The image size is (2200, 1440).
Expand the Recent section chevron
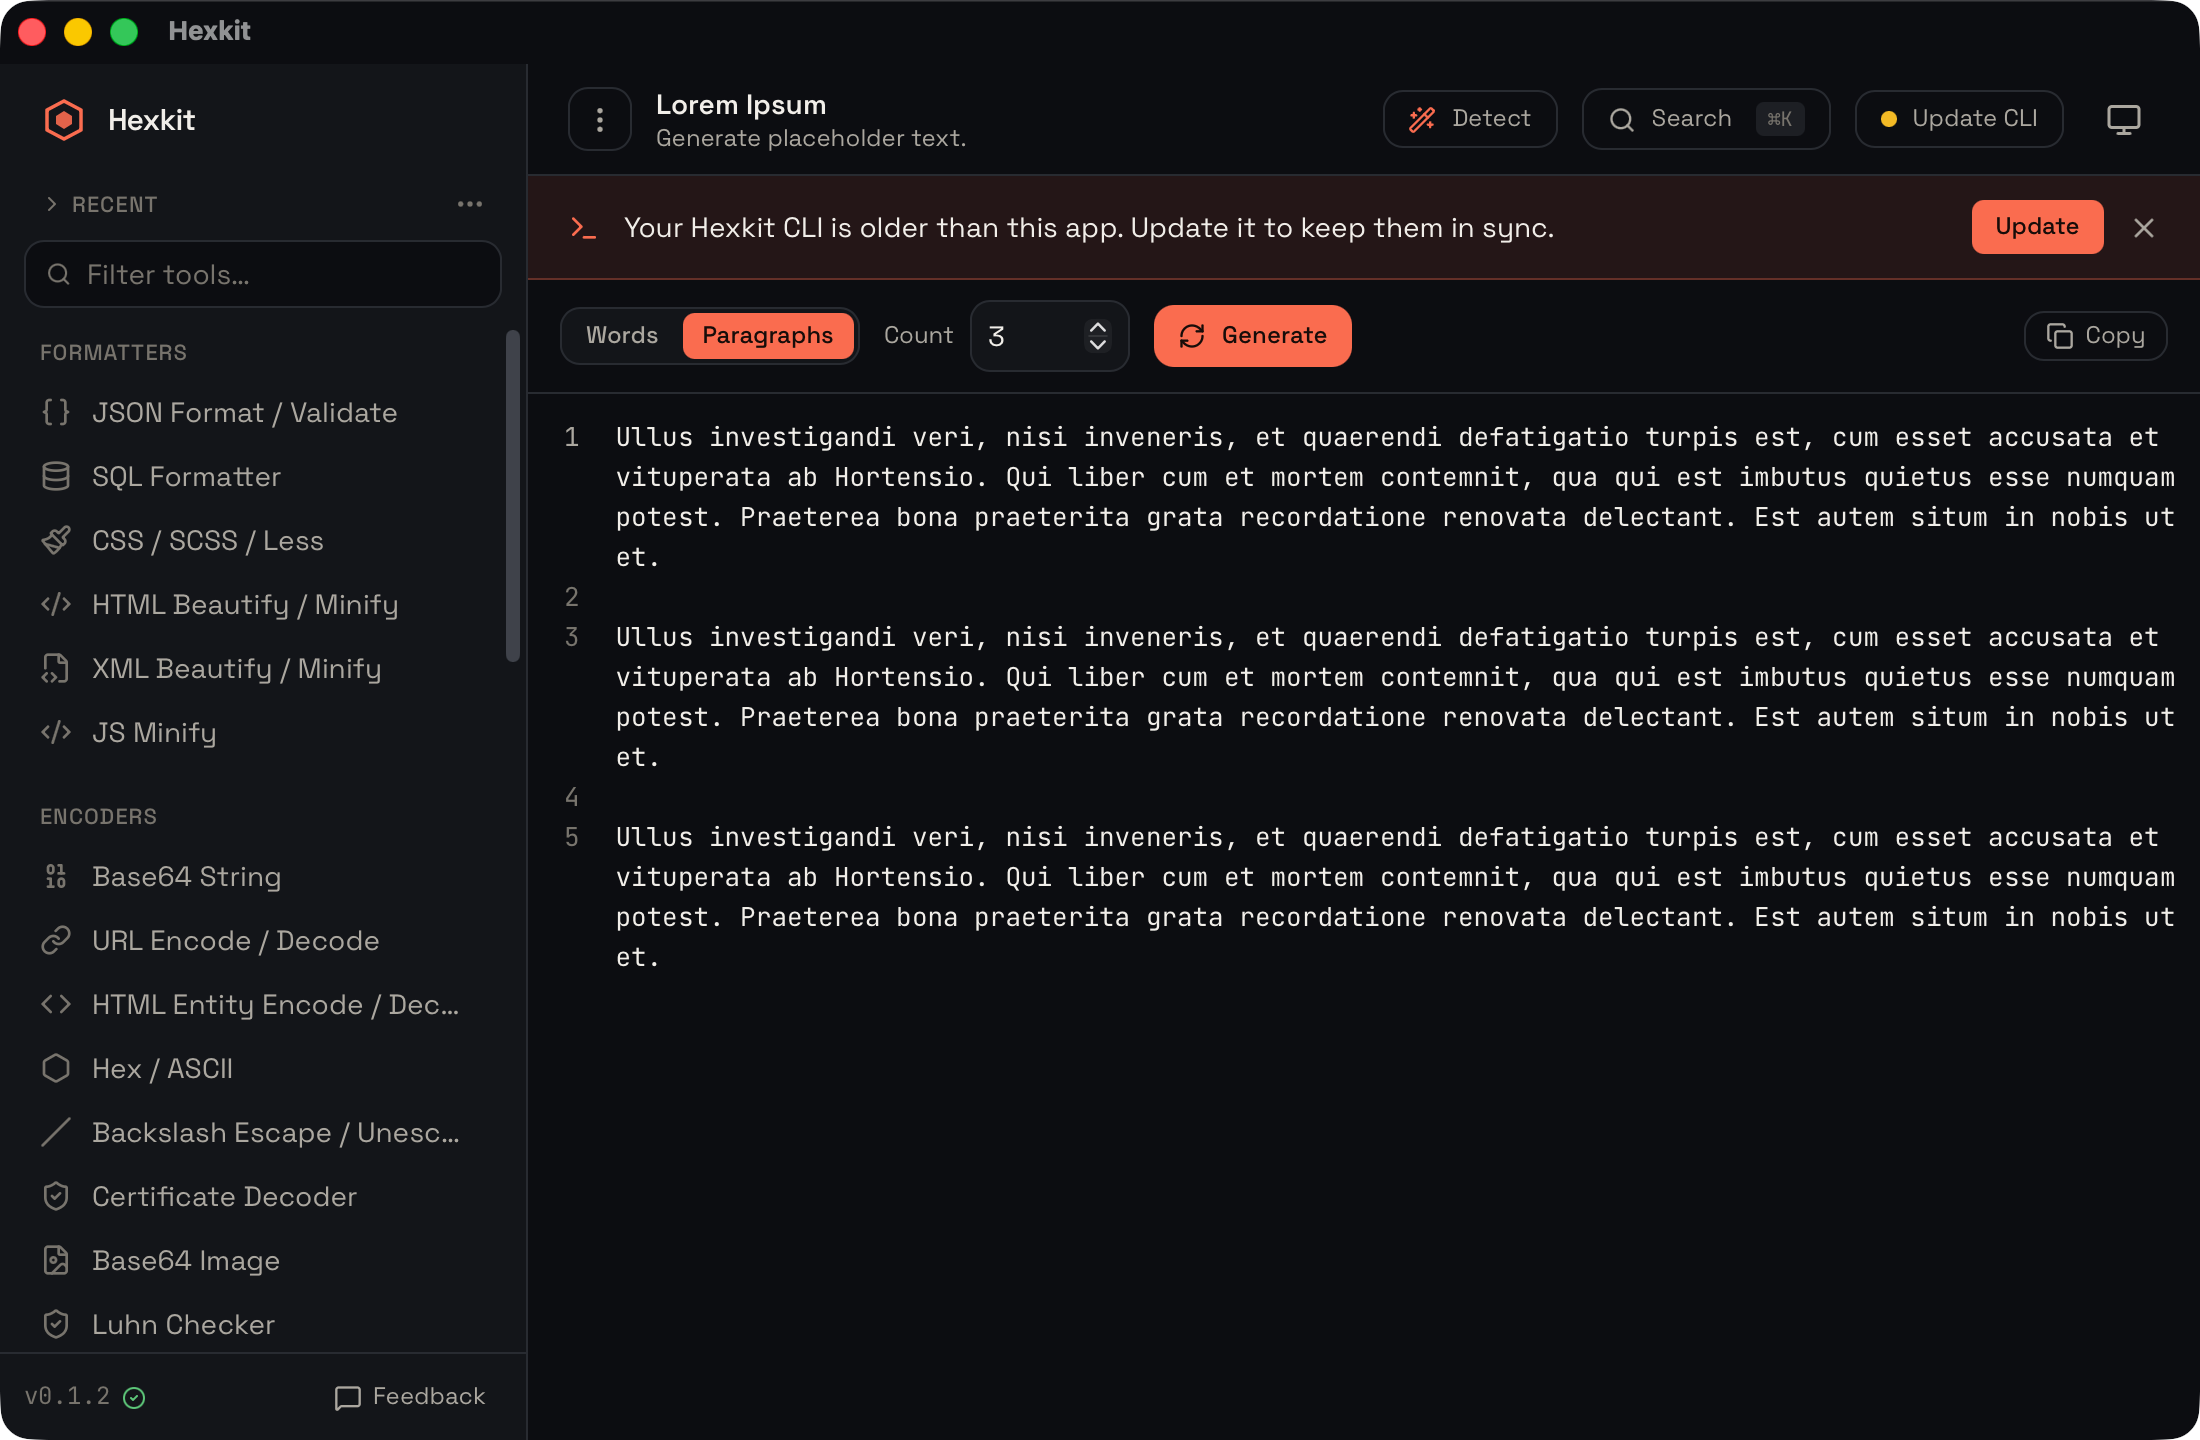(52, 204)
